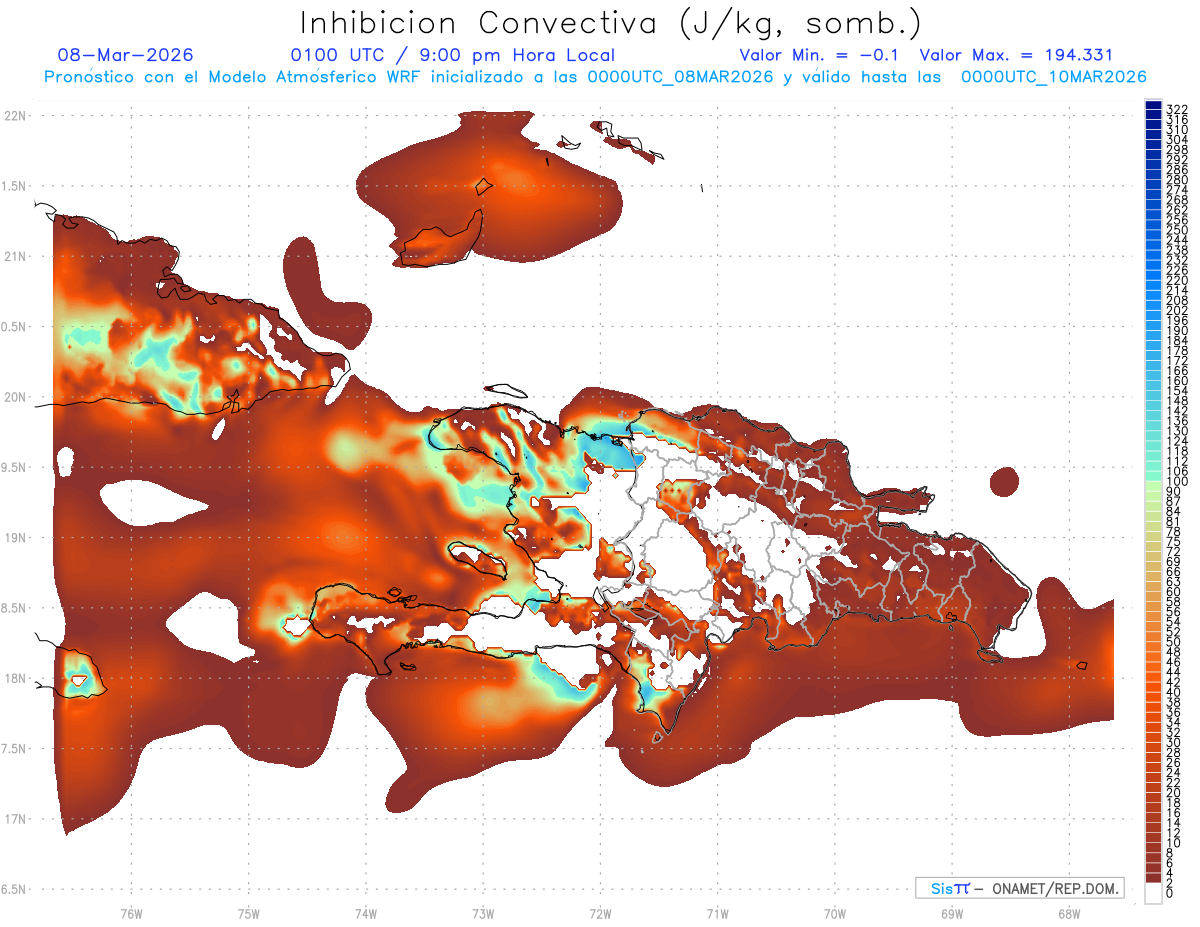This screenshot has height=927, width=1200.
Task: Click the "18N" latitude label
Action: coord(14,679)
